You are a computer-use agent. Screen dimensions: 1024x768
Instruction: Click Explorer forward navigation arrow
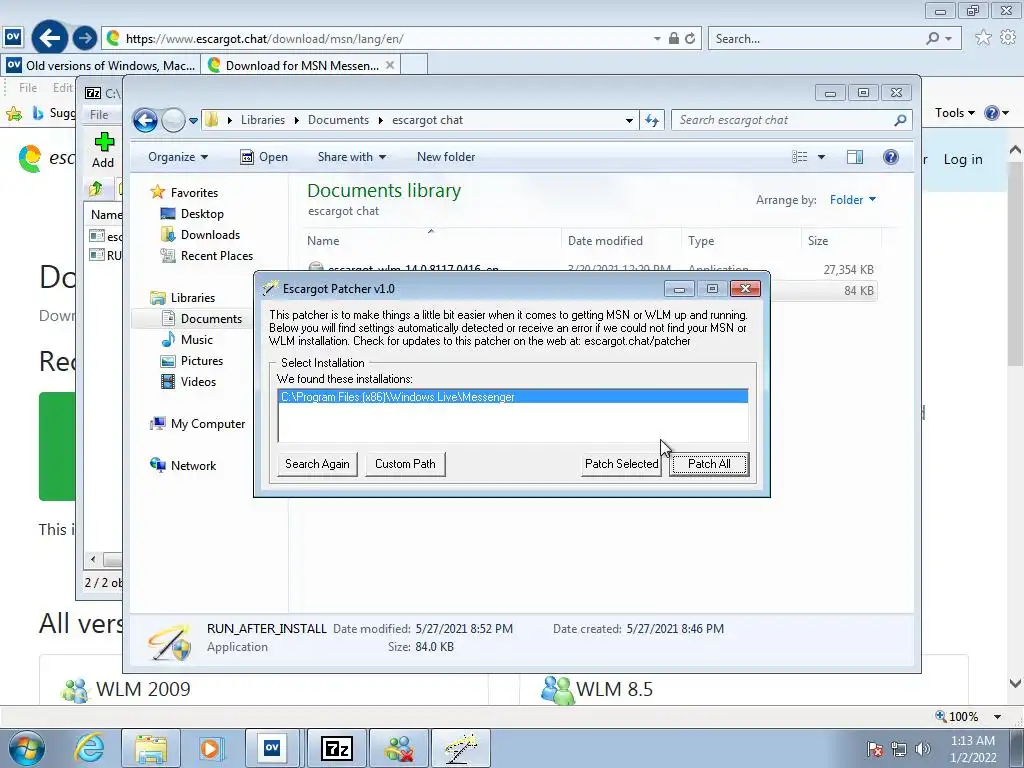173,120
